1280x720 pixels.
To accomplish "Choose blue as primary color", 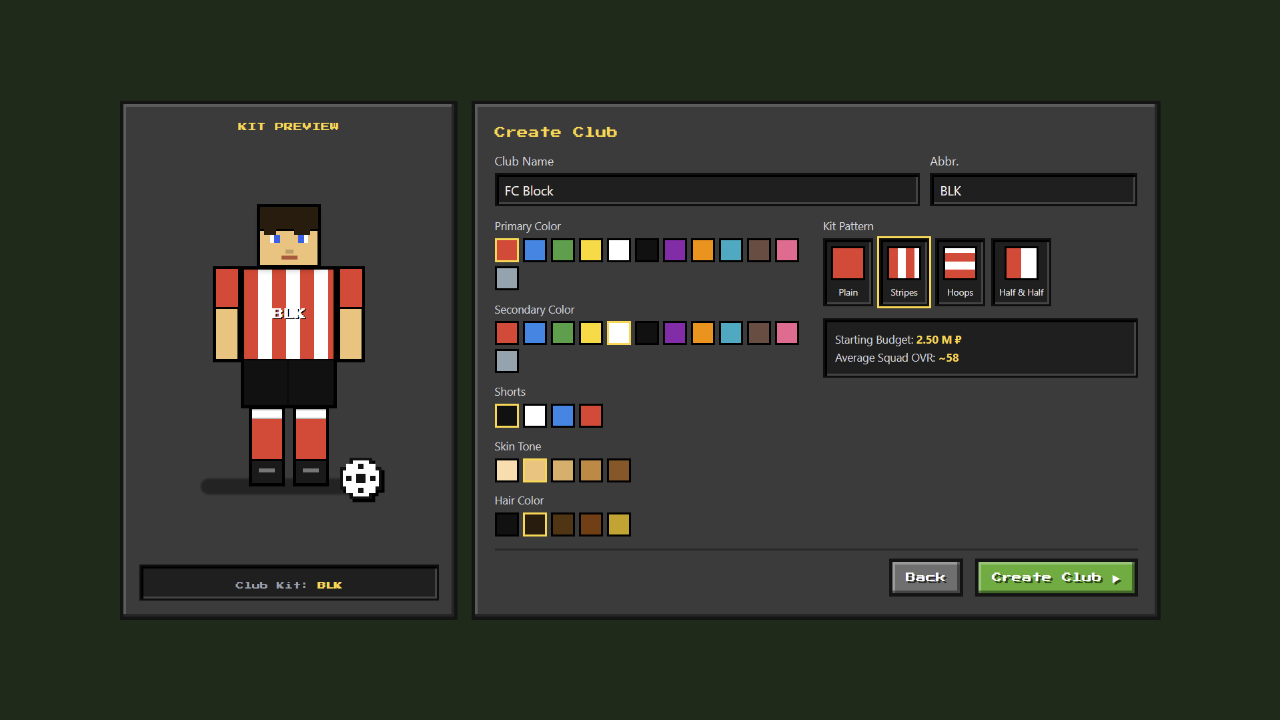I will click(x=535, y=250).
